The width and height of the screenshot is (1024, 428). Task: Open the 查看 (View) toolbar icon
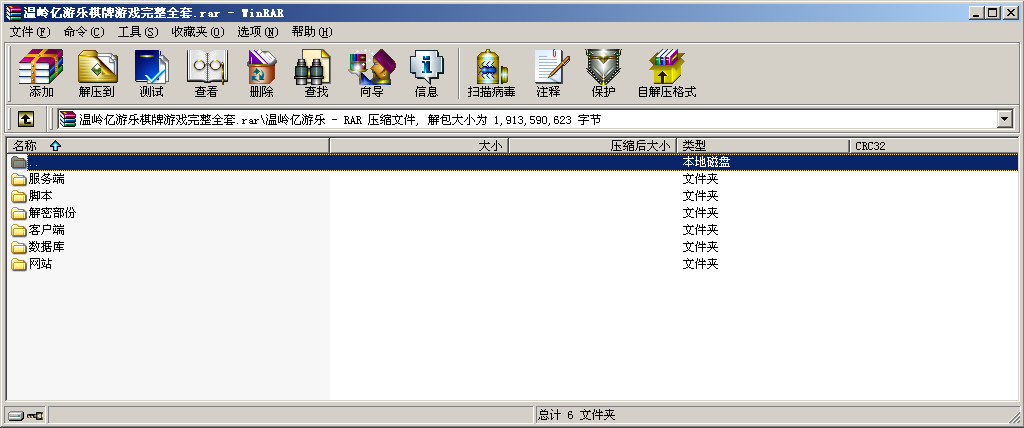[x=206, y=73]
